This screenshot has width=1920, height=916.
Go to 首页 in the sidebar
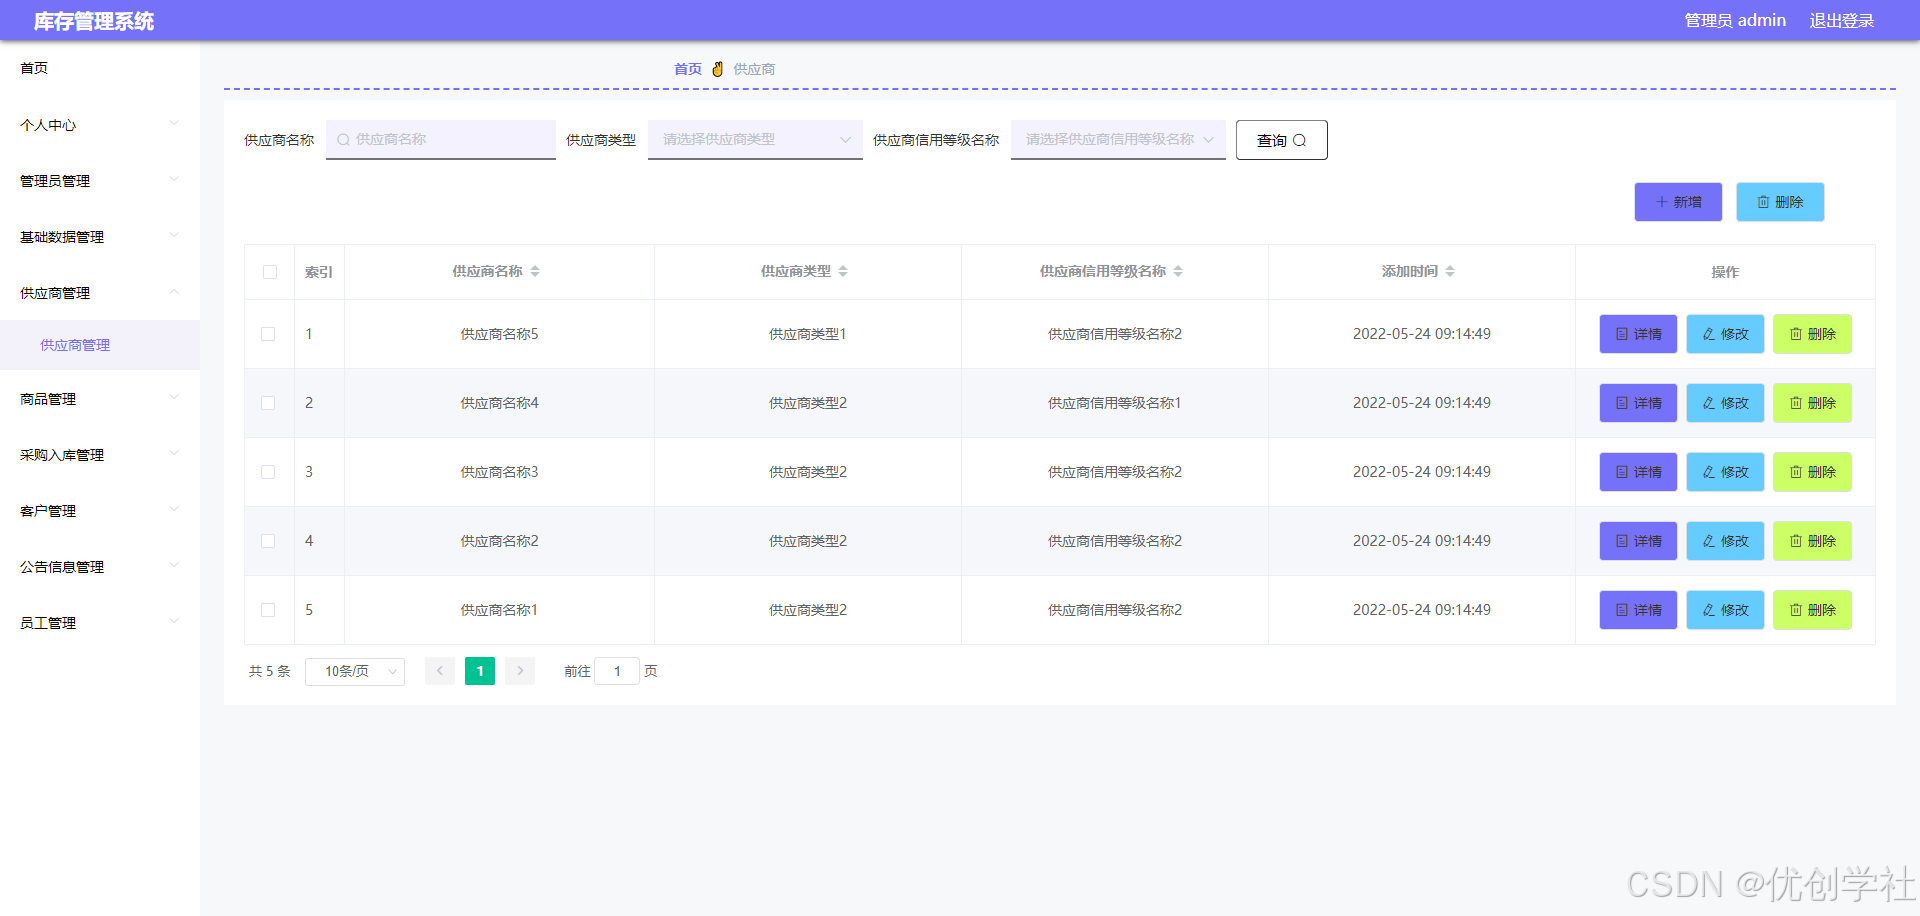(100, 68)
